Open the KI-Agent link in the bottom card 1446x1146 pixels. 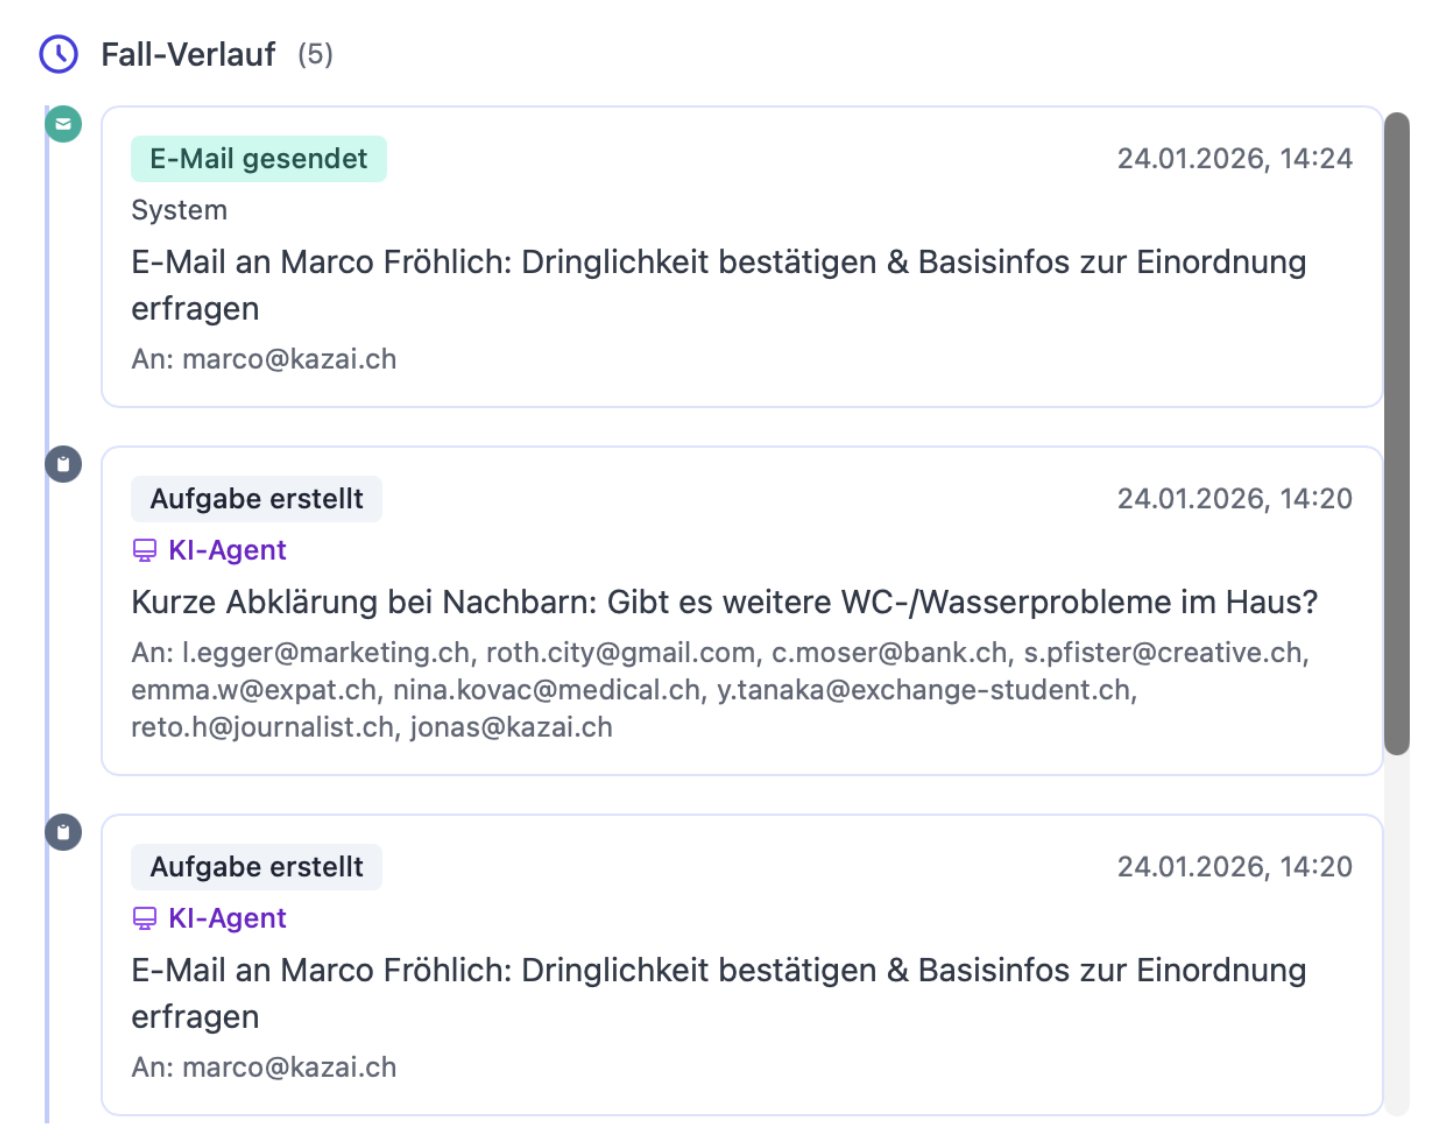227,918
